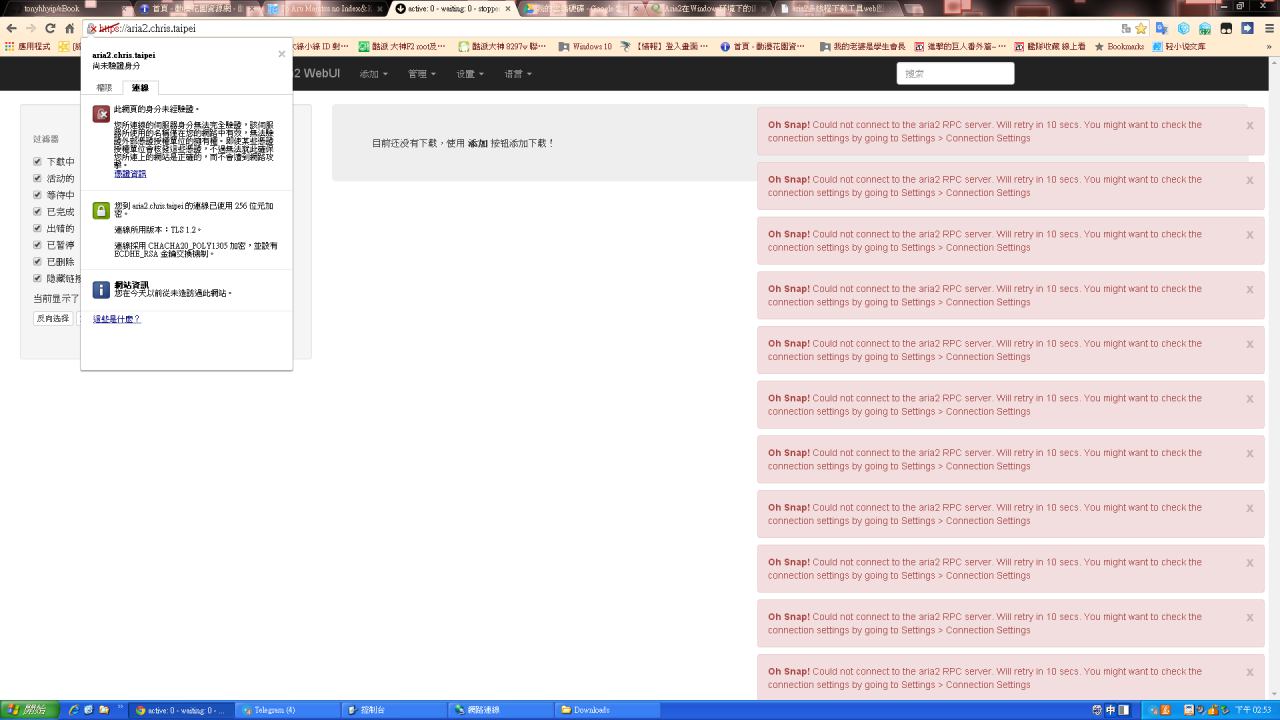The height and width of the screenshot is (720, 1280).
Task: Toggle the 活动的 filter checkbox
Action: [x=37, y=178]
